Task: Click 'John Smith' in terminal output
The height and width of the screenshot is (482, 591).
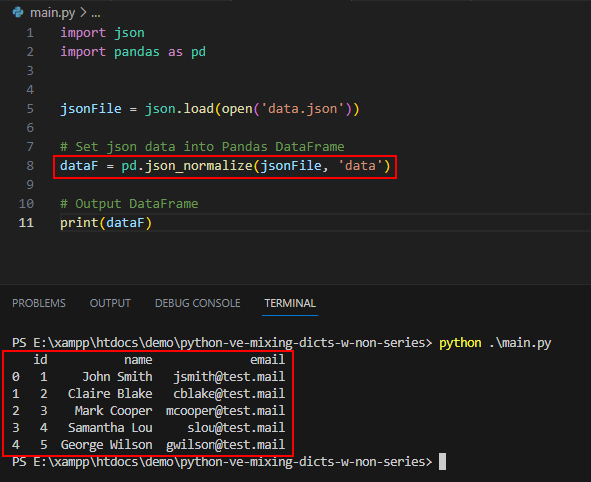Action: click(117, 377)
